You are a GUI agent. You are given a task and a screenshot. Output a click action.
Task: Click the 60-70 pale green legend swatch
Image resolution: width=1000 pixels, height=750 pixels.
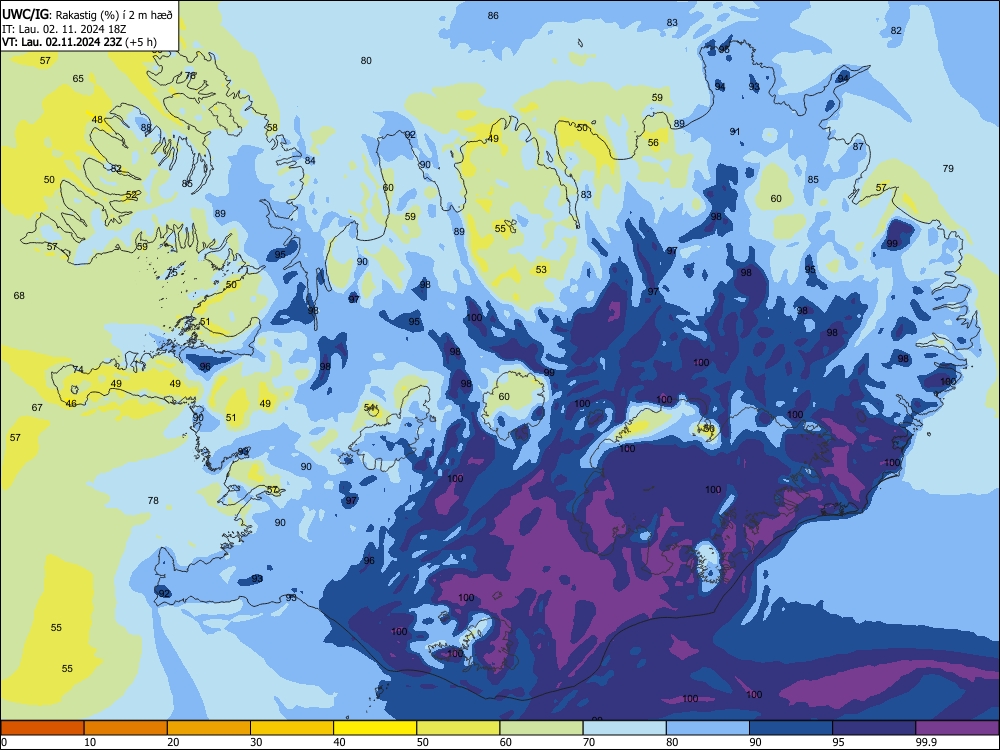[x=541, y=728]
